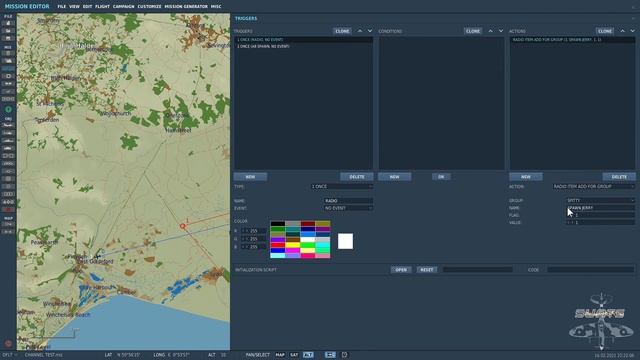Select trigger row 1 ONCE (AB SPAWN, NO EVENT)
Viewport: 640px width, 360px height.
[x=303, y=47]
